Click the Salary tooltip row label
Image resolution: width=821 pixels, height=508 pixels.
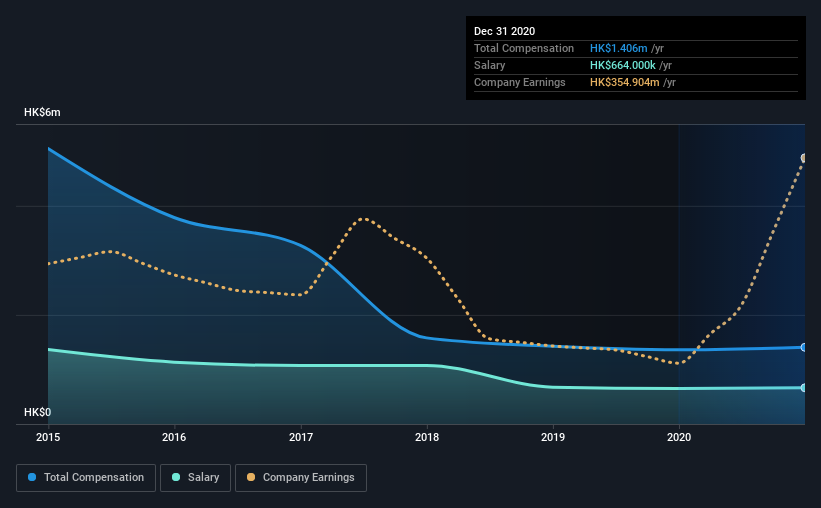click(490, 65)
